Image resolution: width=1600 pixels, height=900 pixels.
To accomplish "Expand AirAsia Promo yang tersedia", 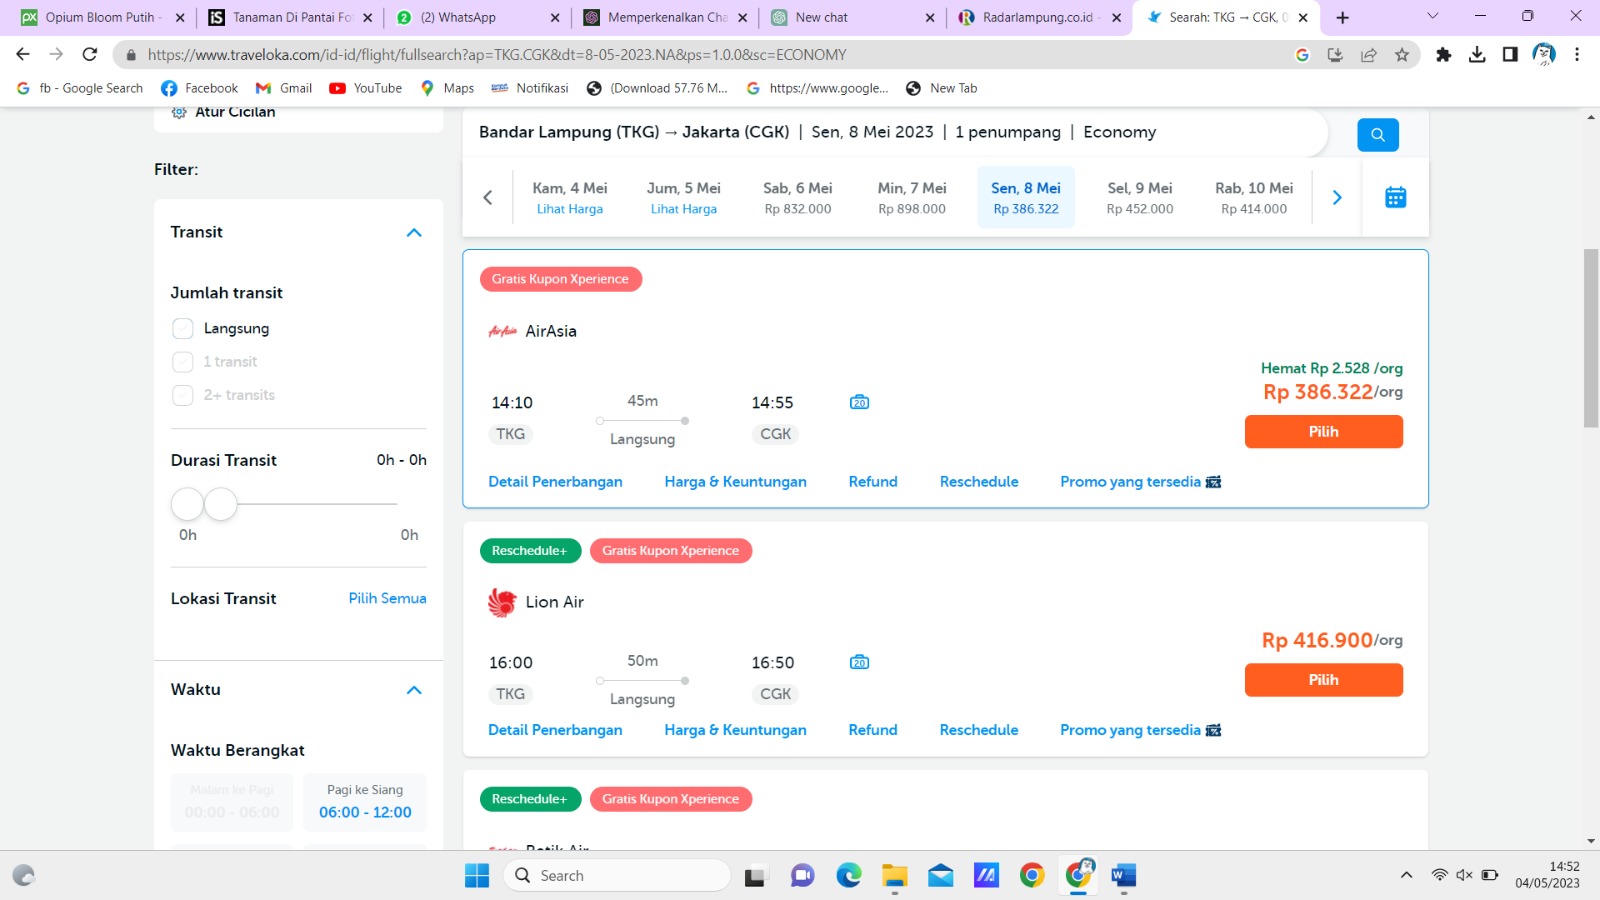I will pos(1141,482).
